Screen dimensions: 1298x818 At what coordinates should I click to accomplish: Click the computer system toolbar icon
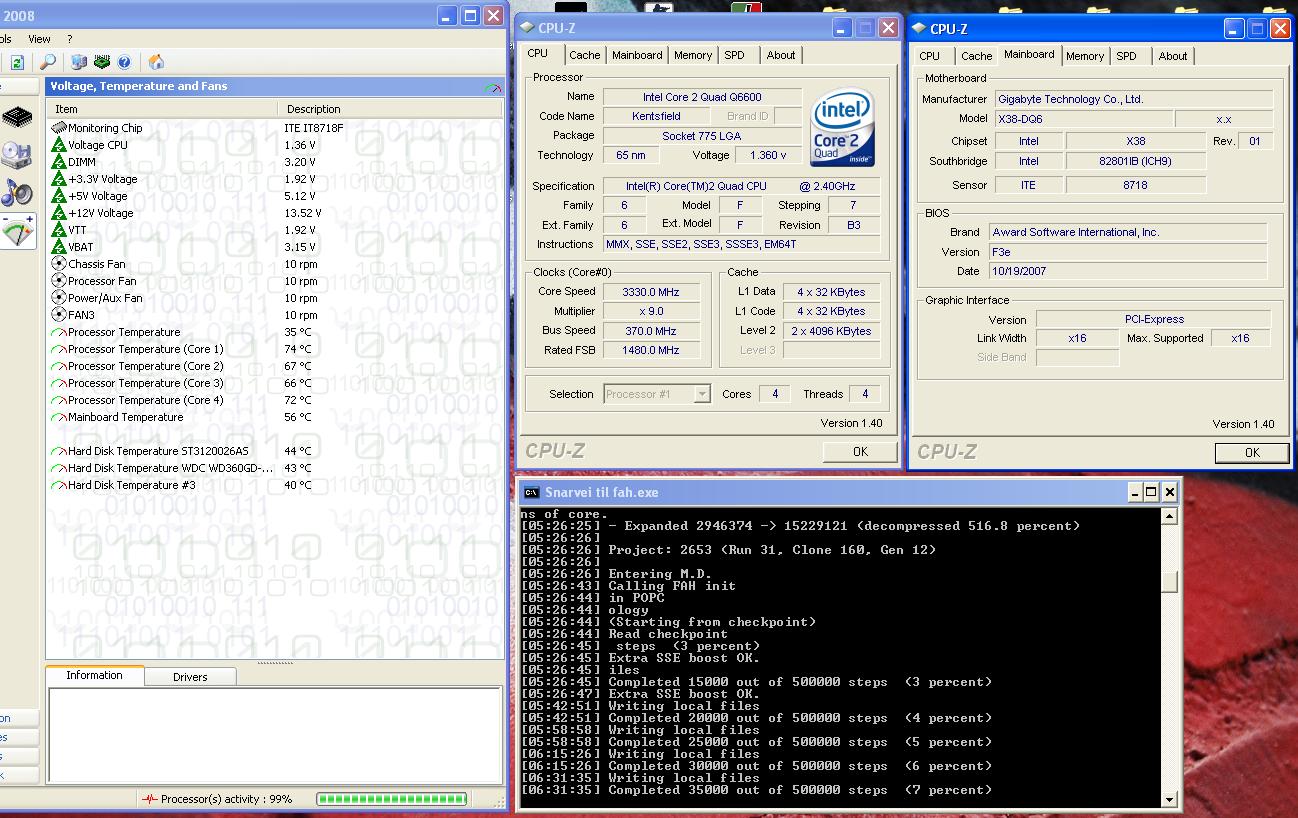click(79, 62)
